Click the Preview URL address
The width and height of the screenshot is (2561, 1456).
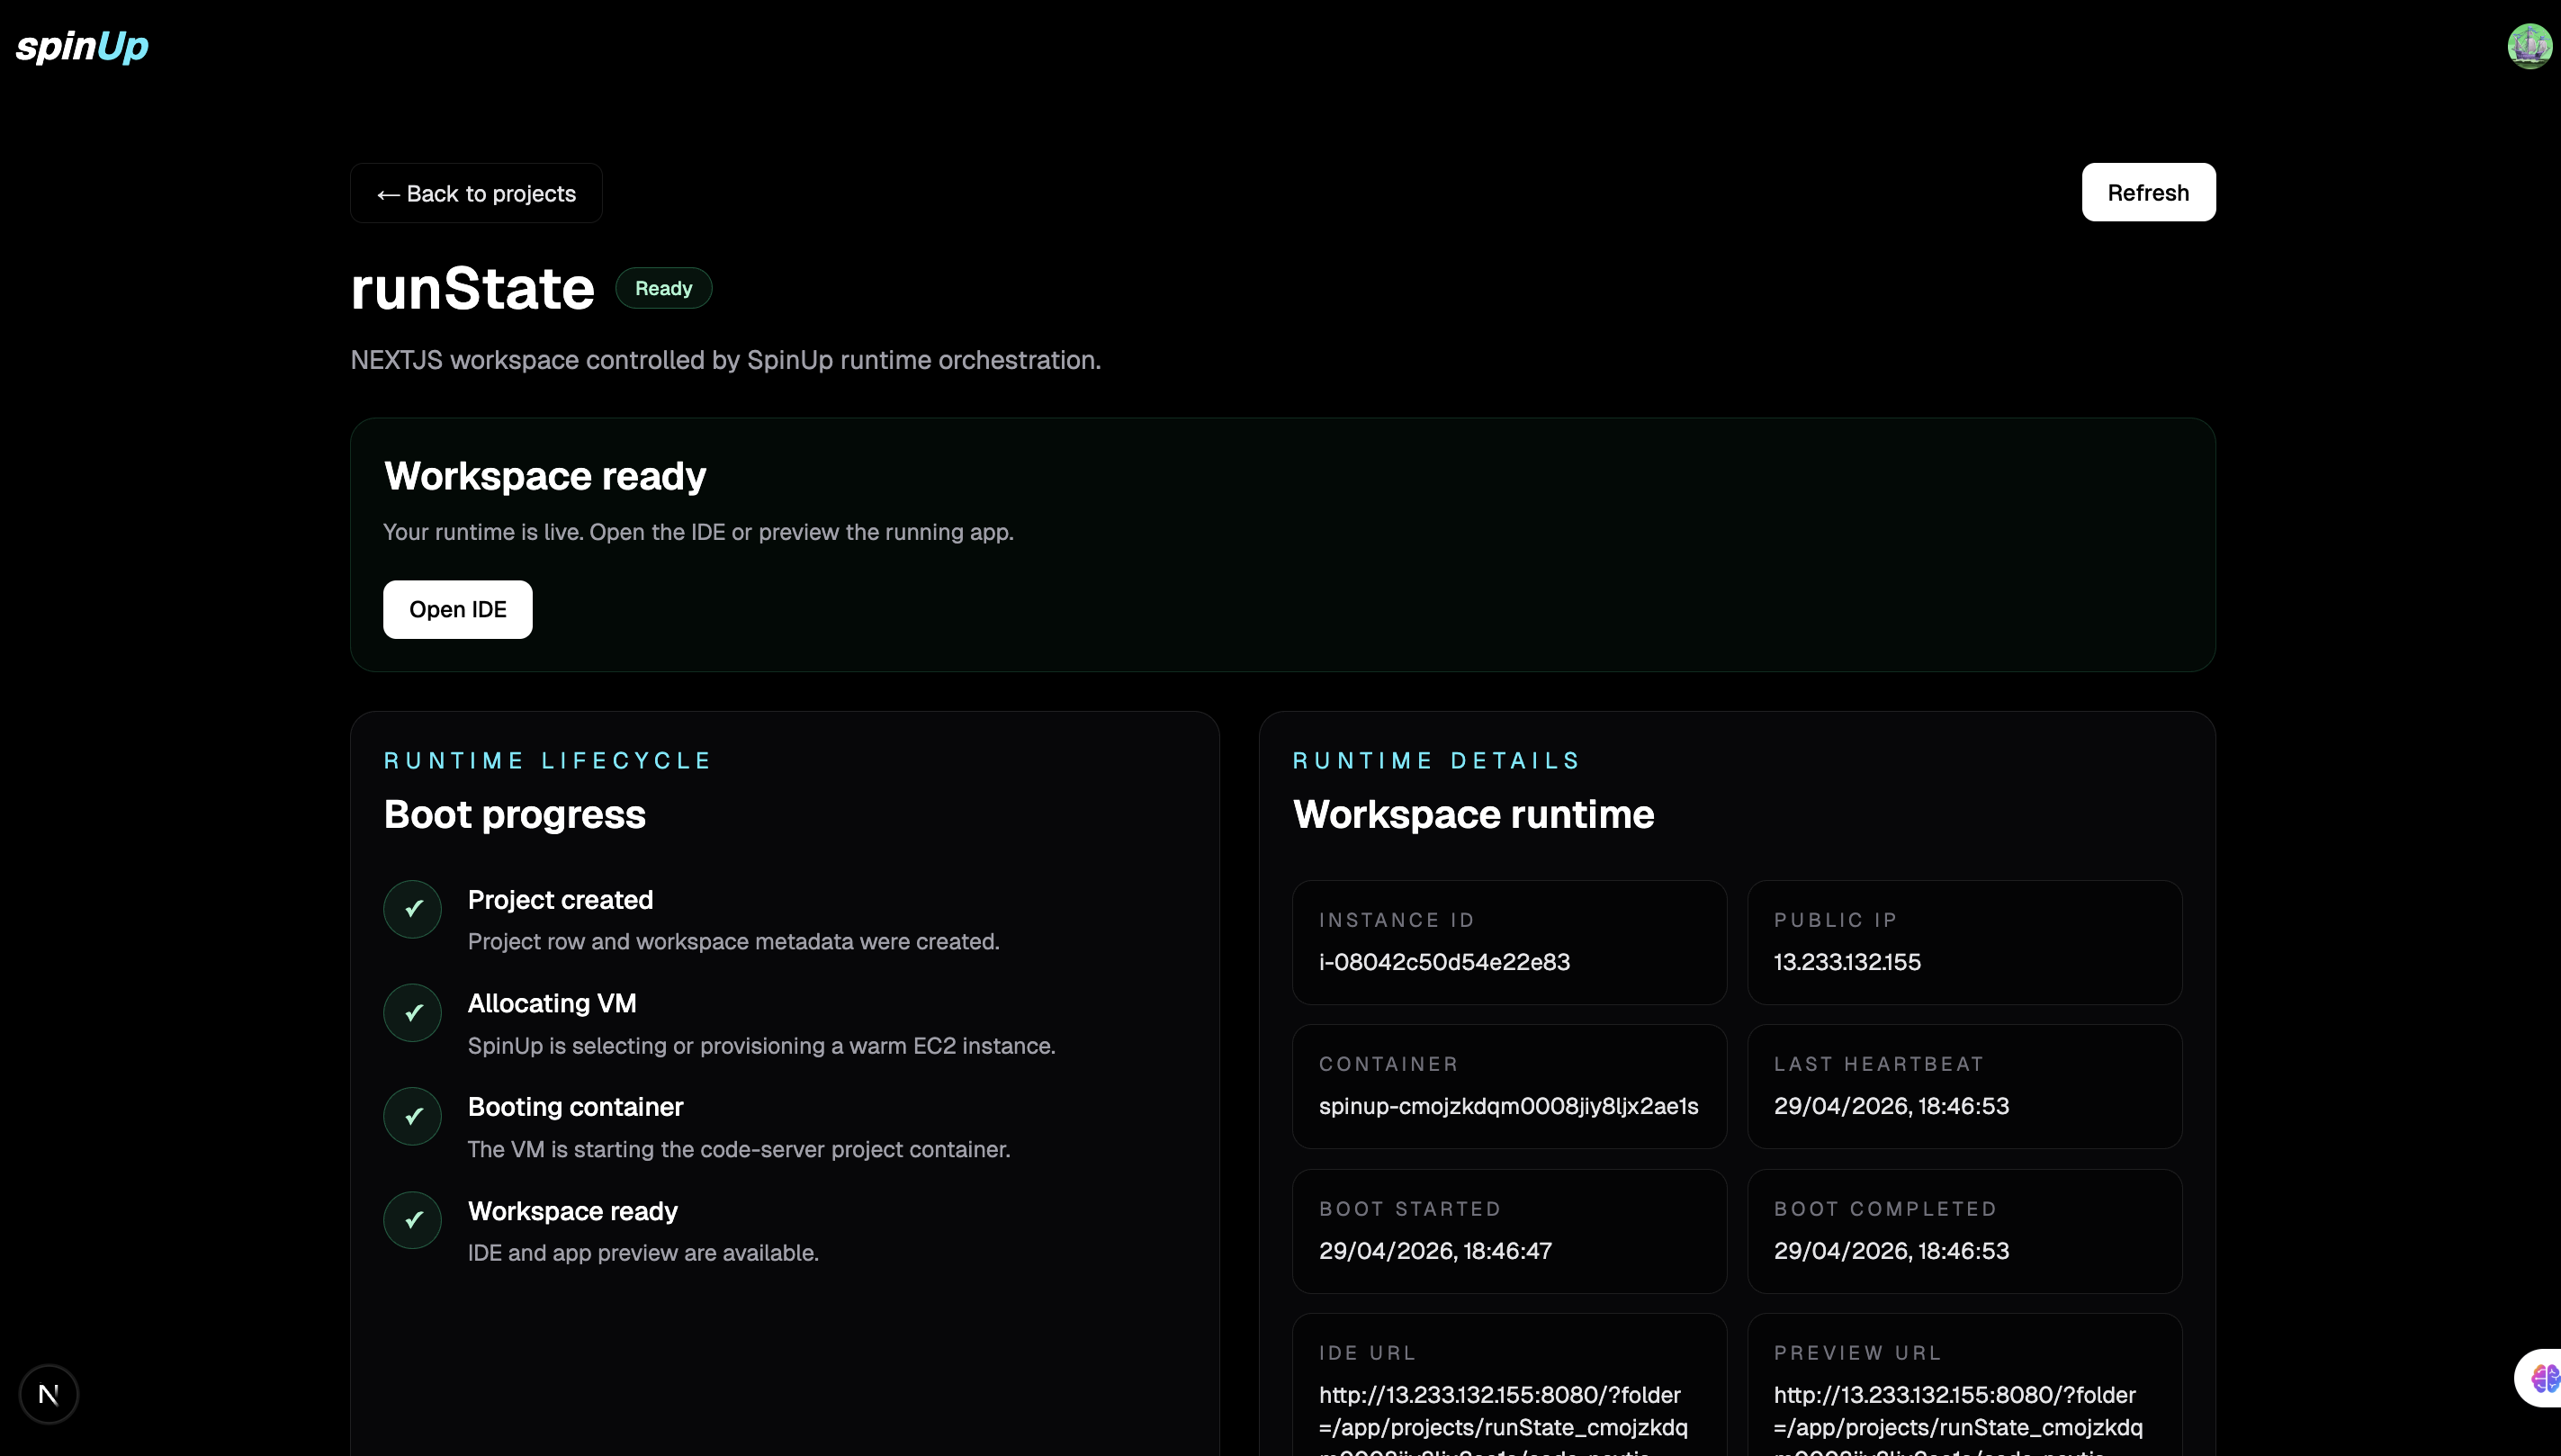[1958, 1418]
